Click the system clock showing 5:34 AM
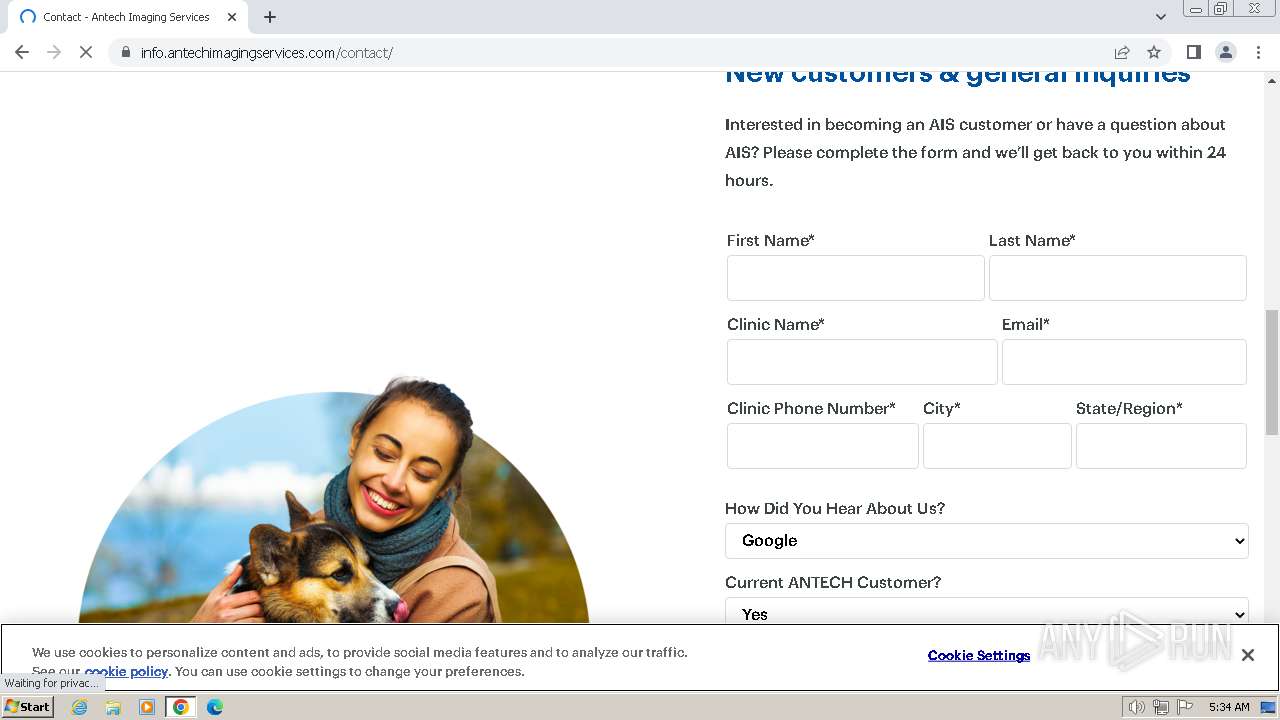The width and height of the screenshot is (1280, 720). (1229, 707)
